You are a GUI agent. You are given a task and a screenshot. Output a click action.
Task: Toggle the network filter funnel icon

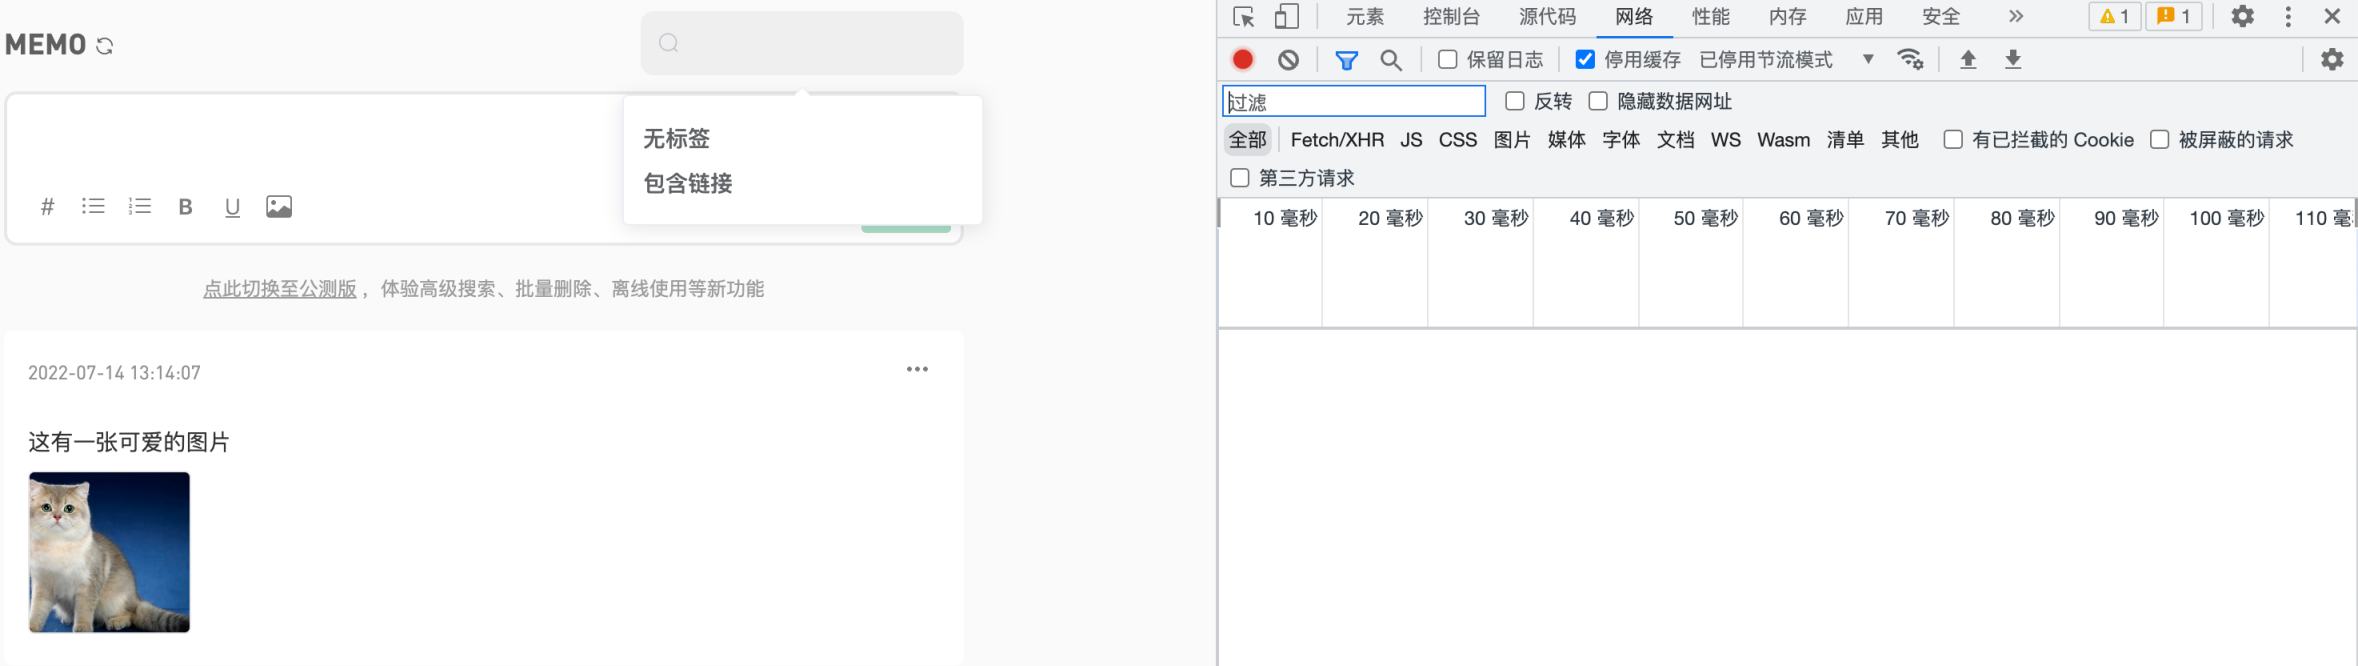coord(1347,60)
